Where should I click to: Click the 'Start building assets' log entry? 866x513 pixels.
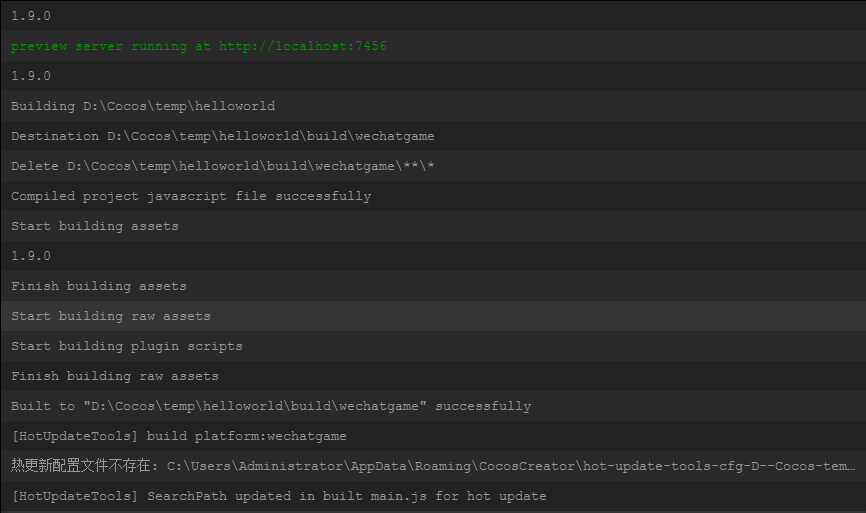pos(95,226)
